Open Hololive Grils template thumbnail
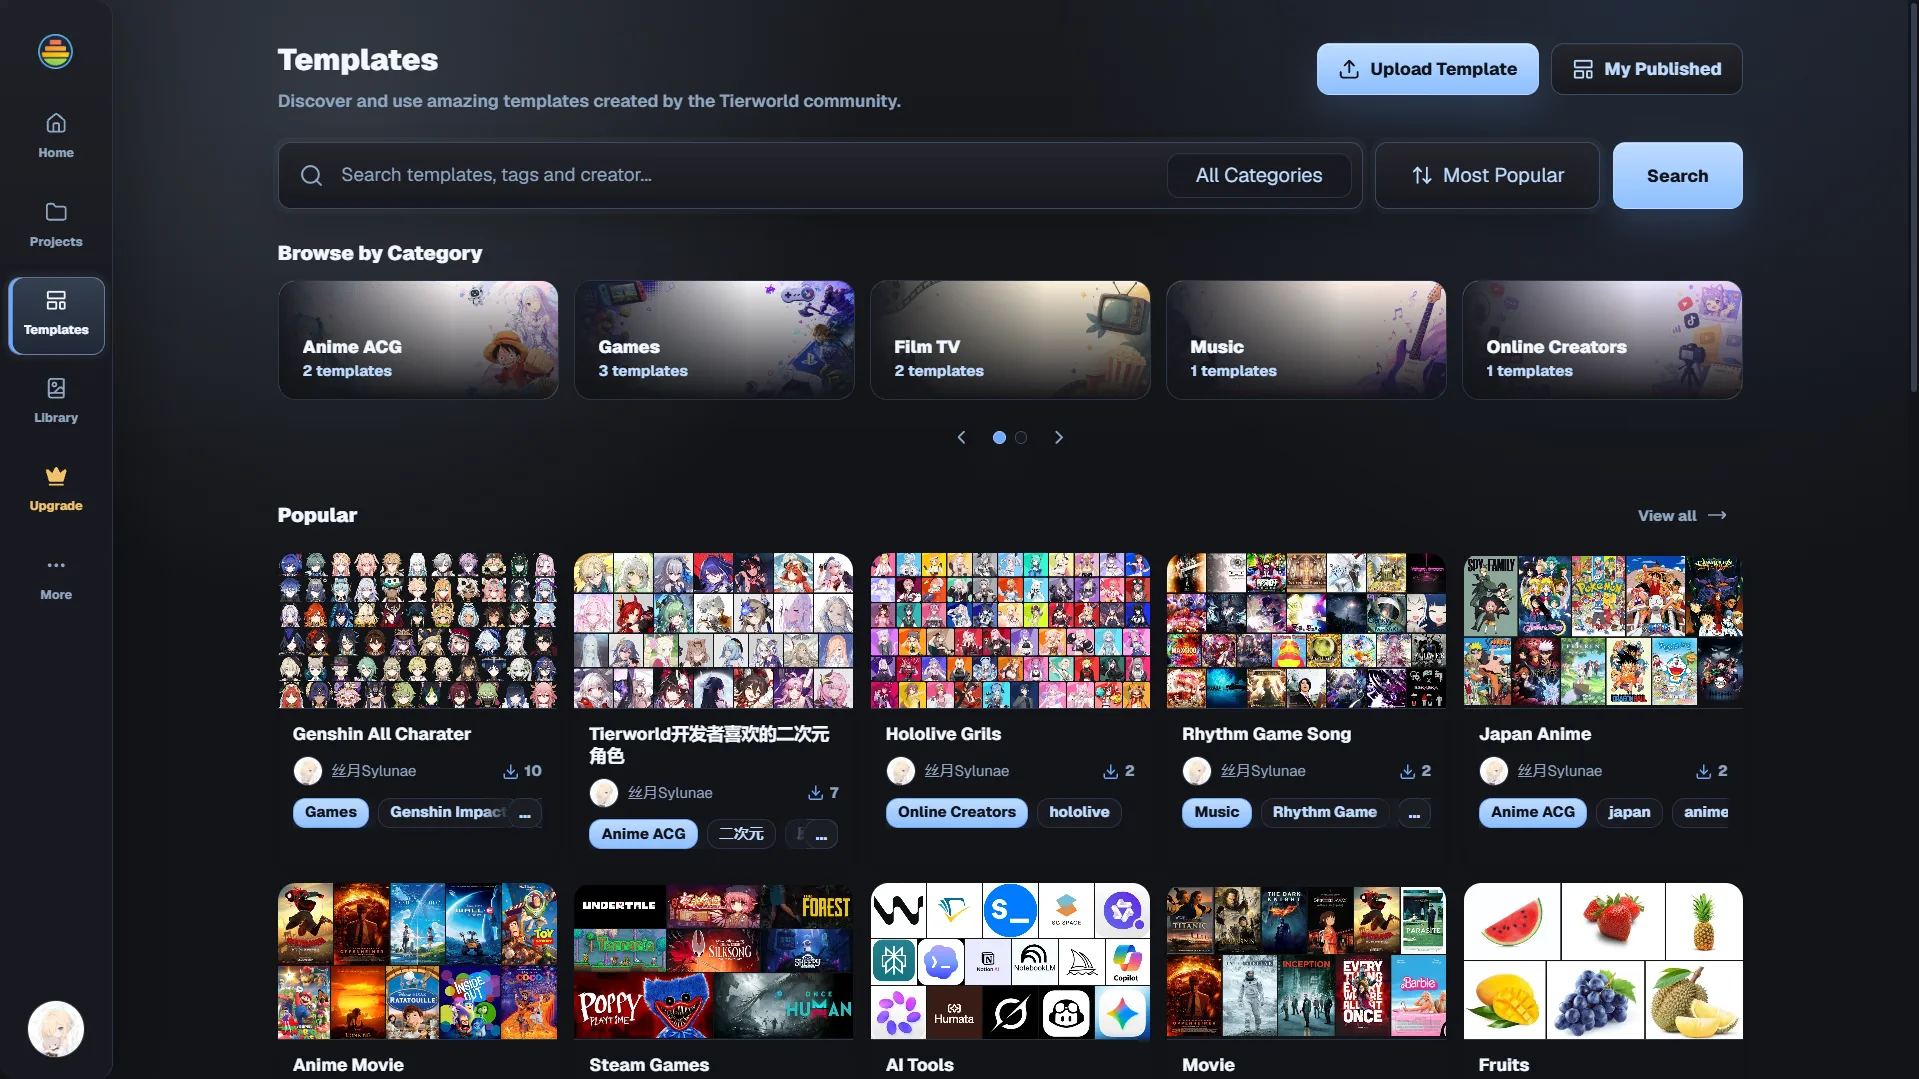The height and width of the screenshot is (1079, 1919). pos(1010,630)
